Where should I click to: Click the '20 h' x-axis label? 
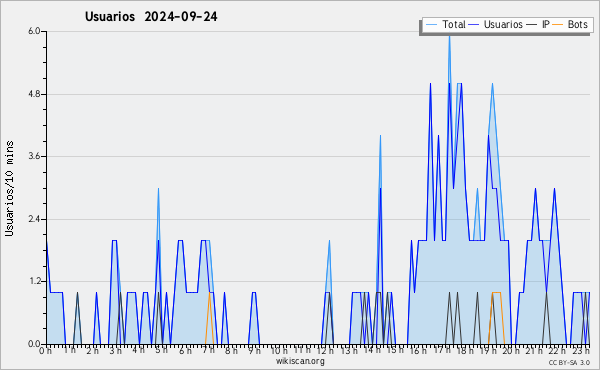point(511,350)
